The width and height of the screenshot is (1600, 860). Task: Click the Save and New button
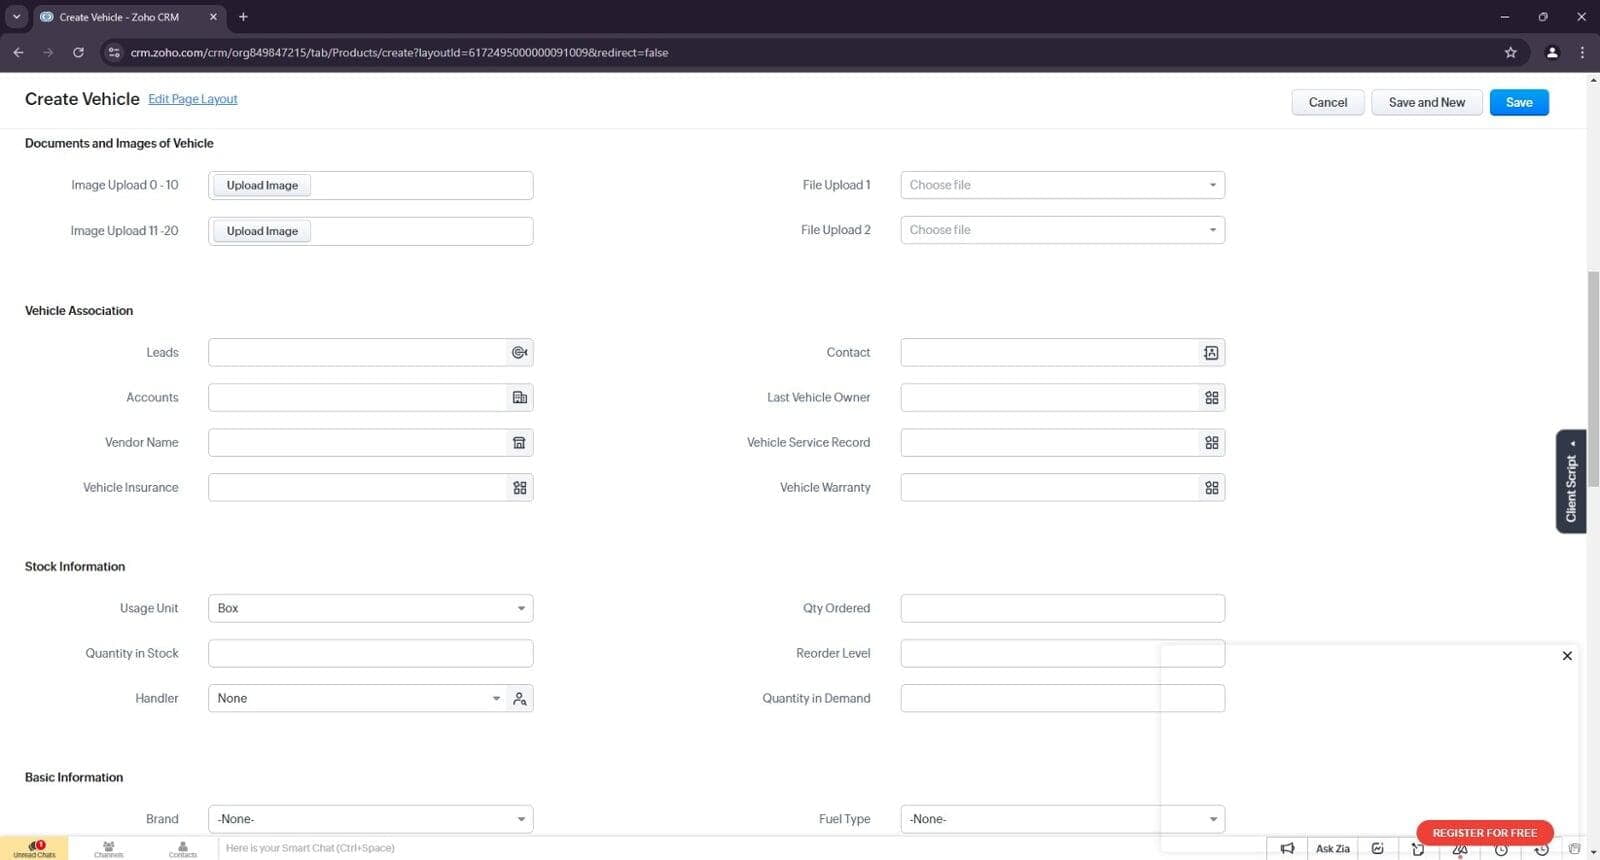pyautogui.click(x=1426, y=102)
